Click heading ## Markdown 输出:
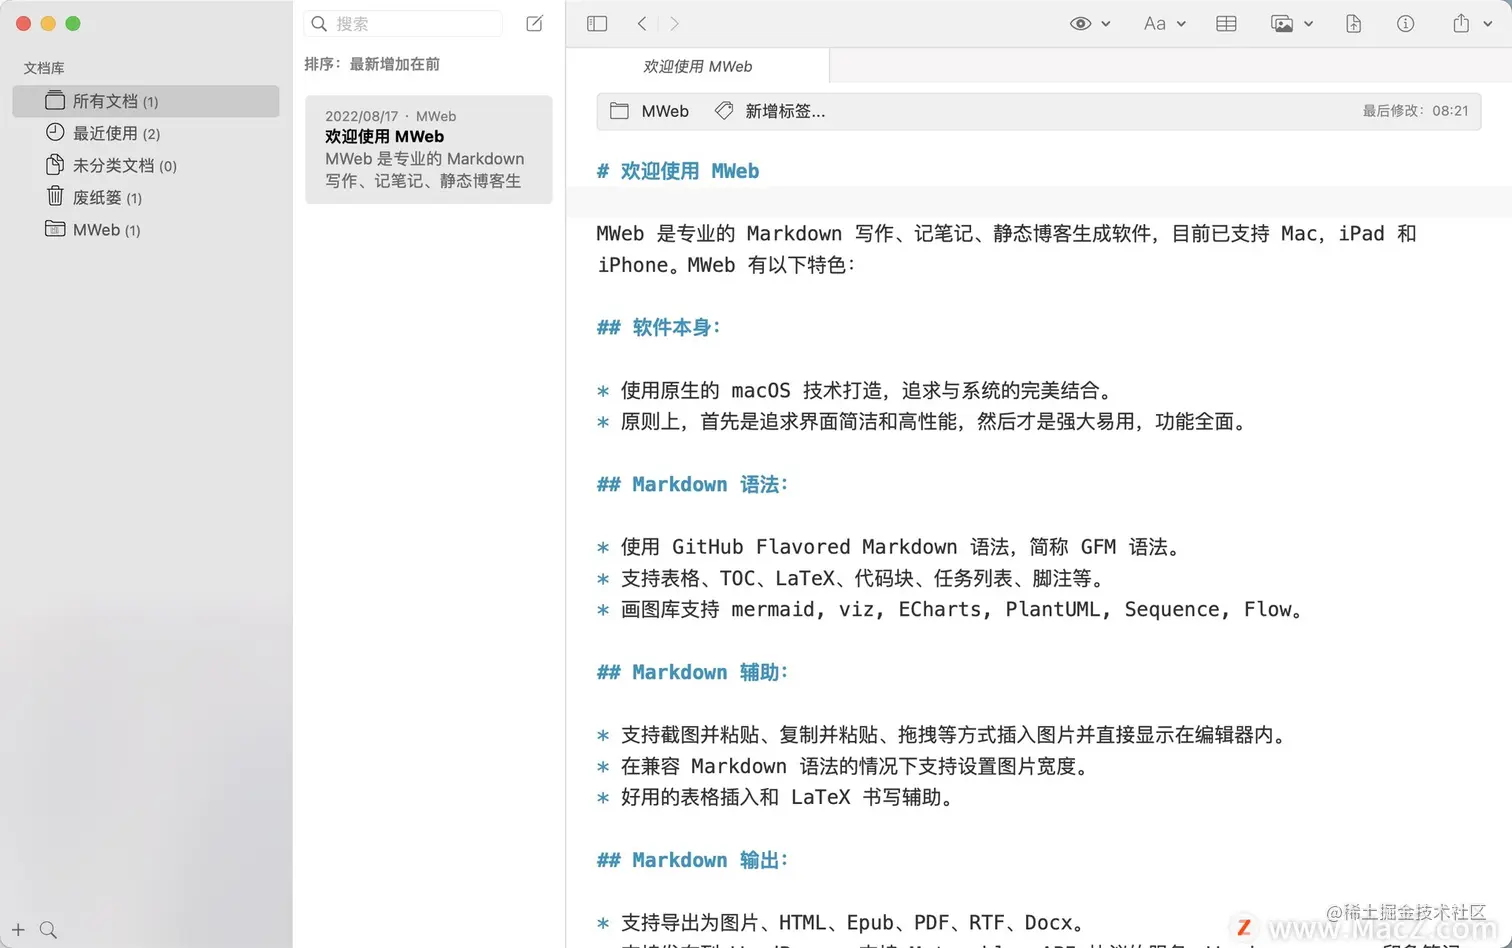Screen dimensions: 1512x948 pyautogui.click(x=692, y=860)
